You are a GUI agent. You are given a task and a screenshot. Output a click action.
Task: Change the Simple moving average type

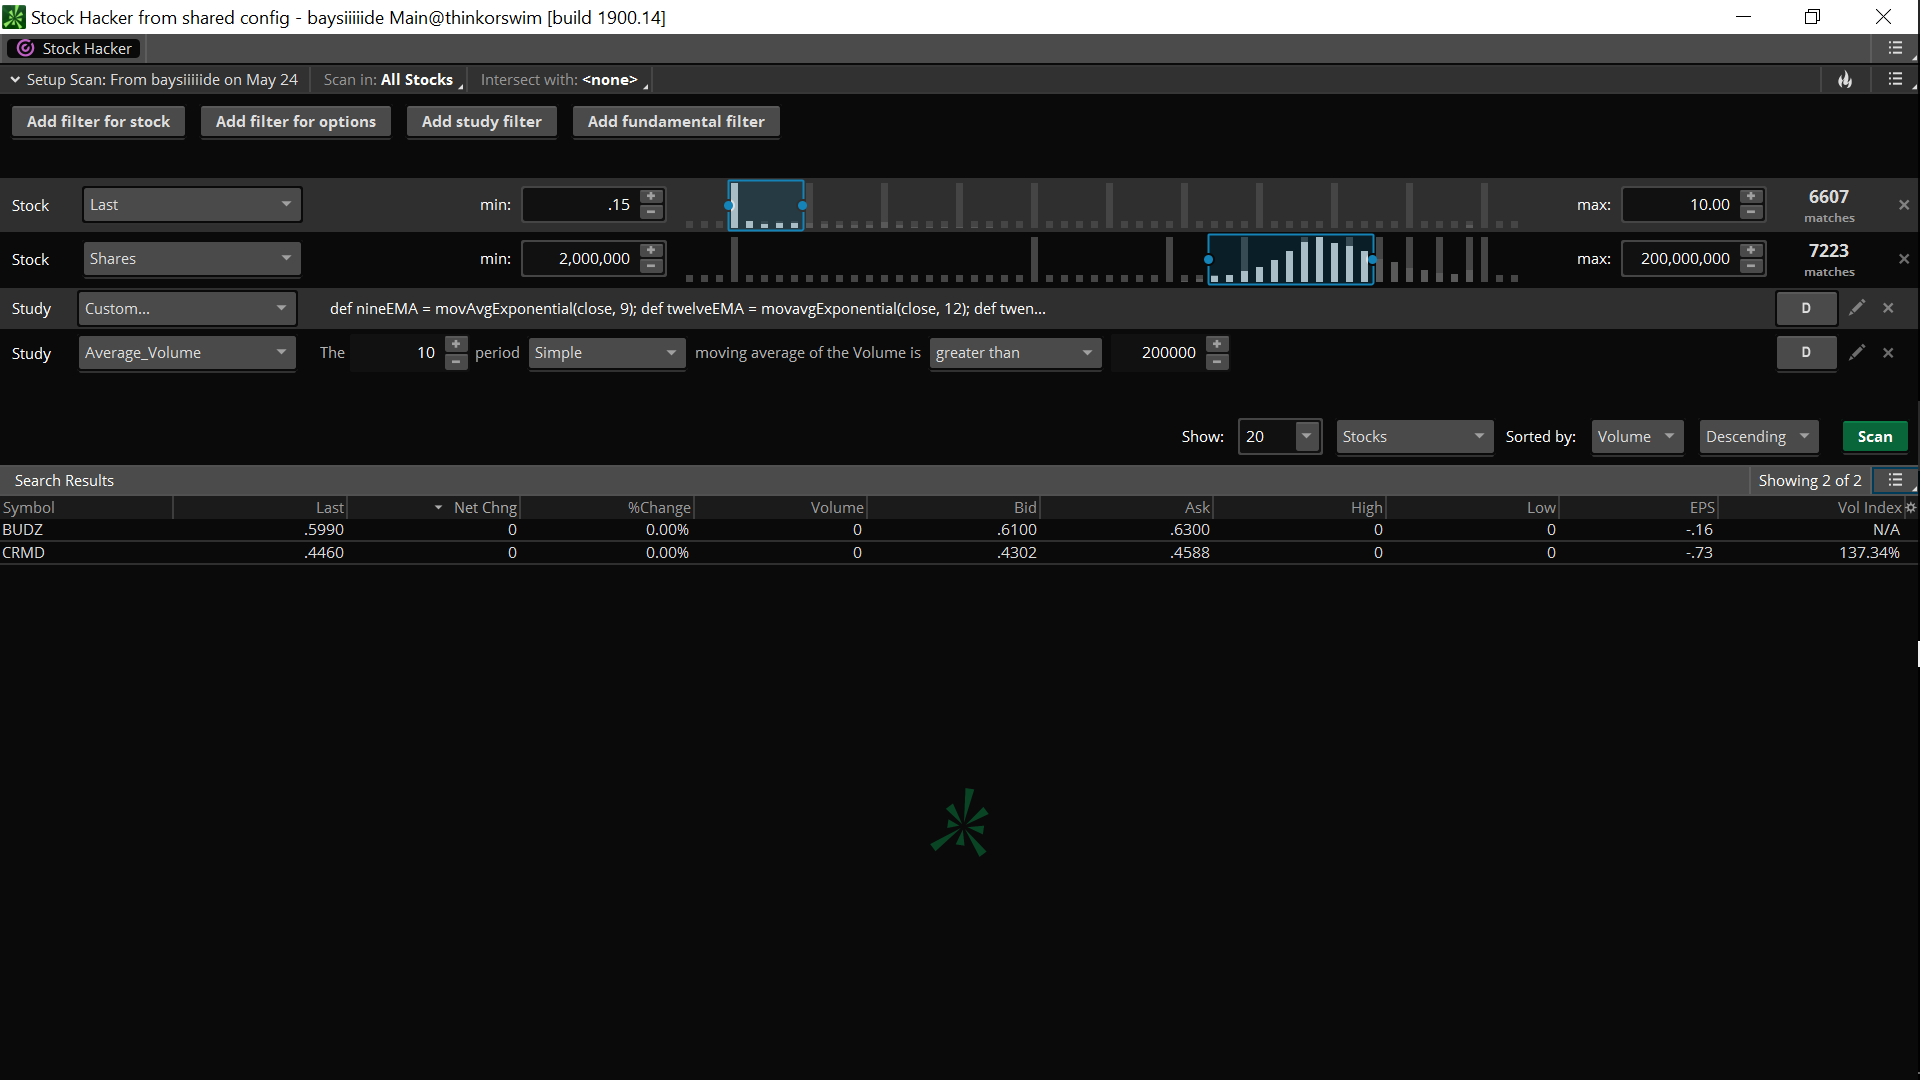coord(607,352)
